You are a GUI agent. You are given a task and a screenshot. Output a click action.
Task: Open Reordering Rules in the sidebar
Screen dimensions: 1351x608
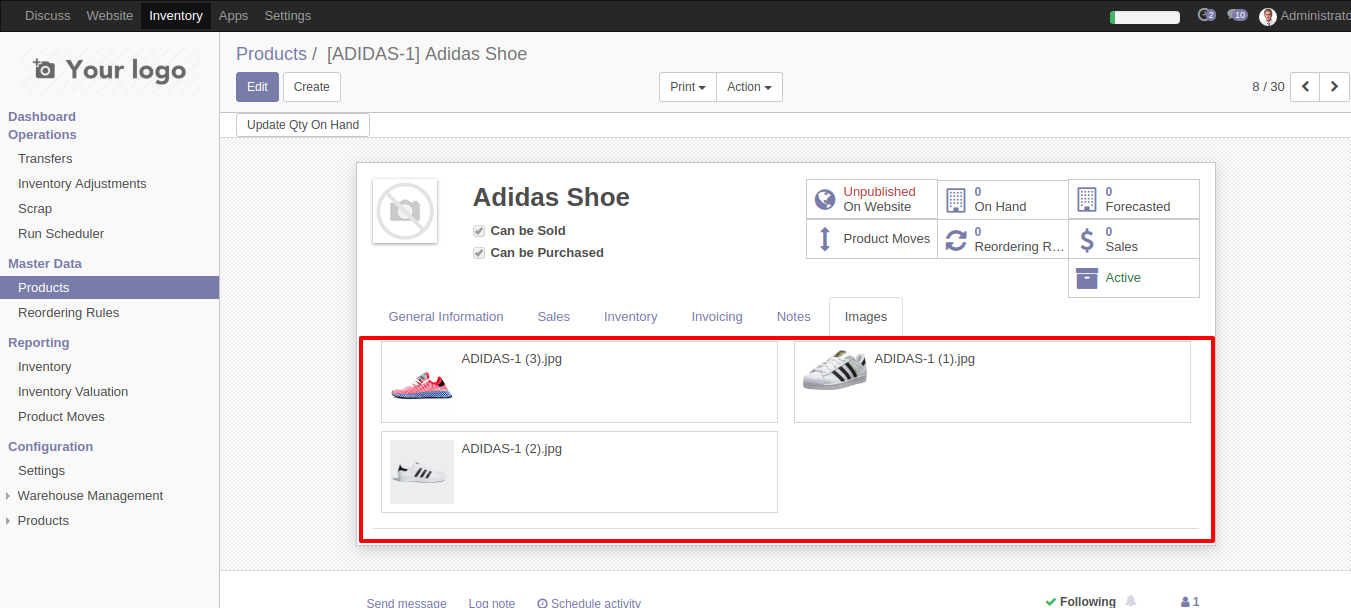click(x=68, y=313)
